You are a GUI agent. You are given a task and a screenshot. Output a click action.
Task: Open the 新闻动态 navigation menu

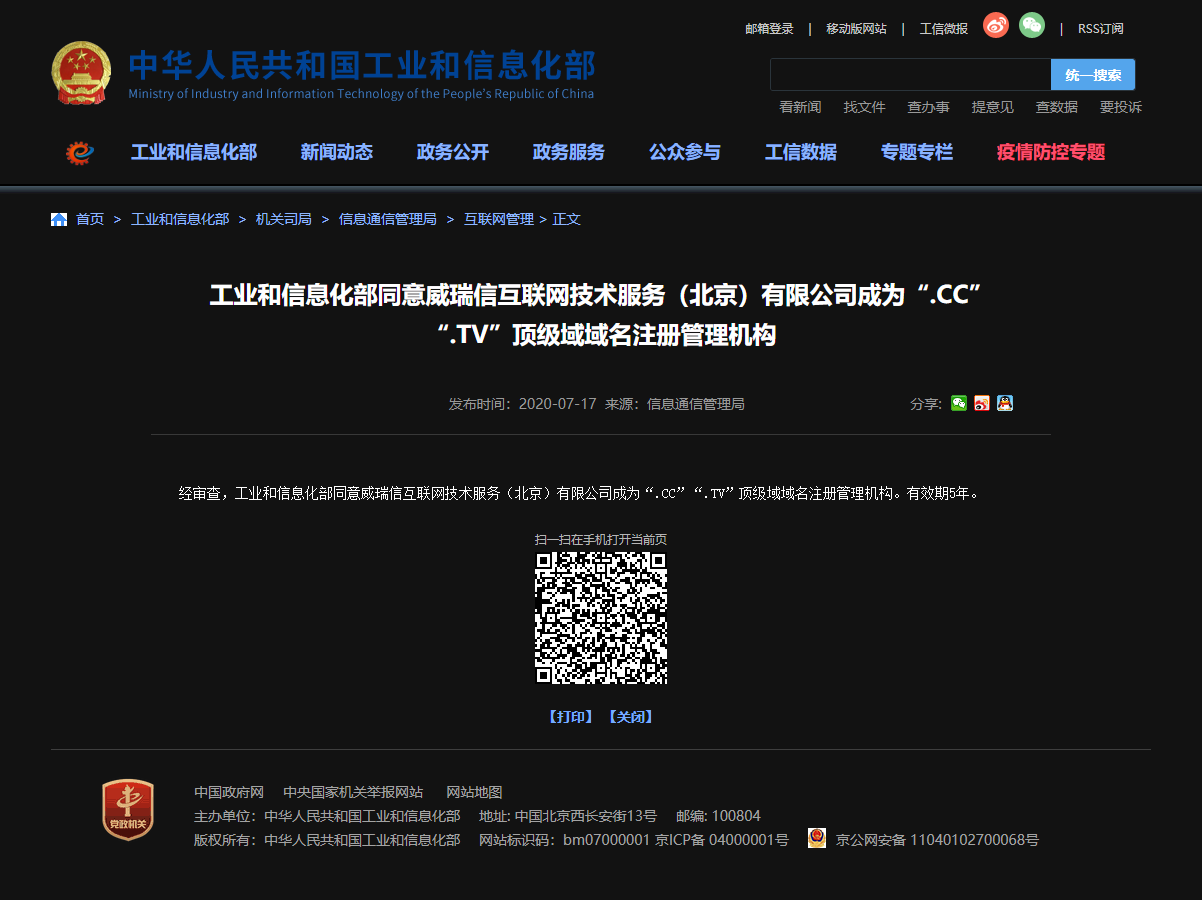coord(337,152)
